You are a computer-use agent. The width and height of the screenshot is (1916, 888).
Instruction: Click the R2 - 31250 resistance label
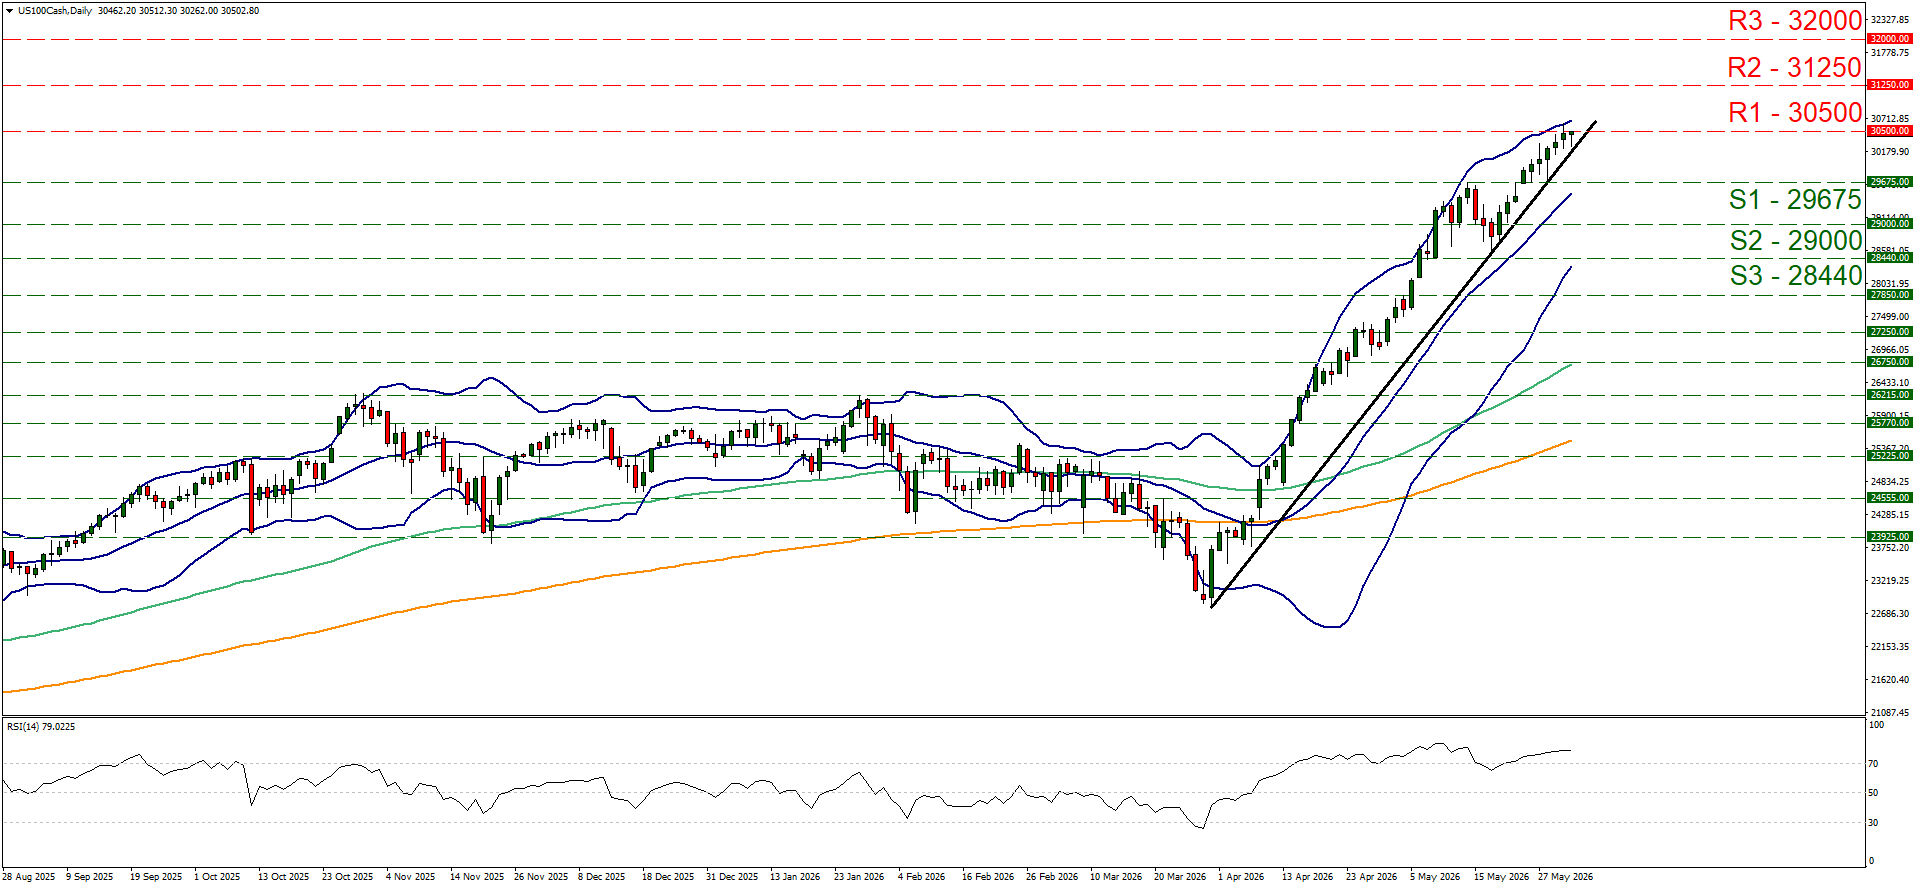click(1795, 67)
